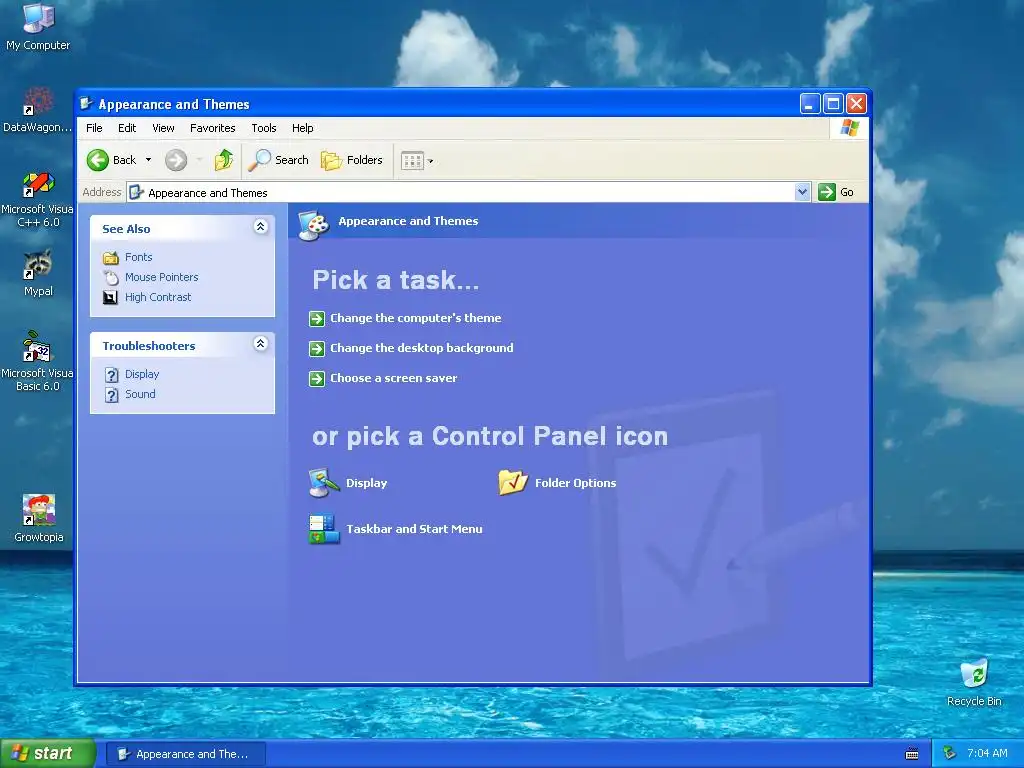Click the arrow beside Choose a screen saver
The height and width of the screenshot is (768, 1024).
[x=317, y=379]
